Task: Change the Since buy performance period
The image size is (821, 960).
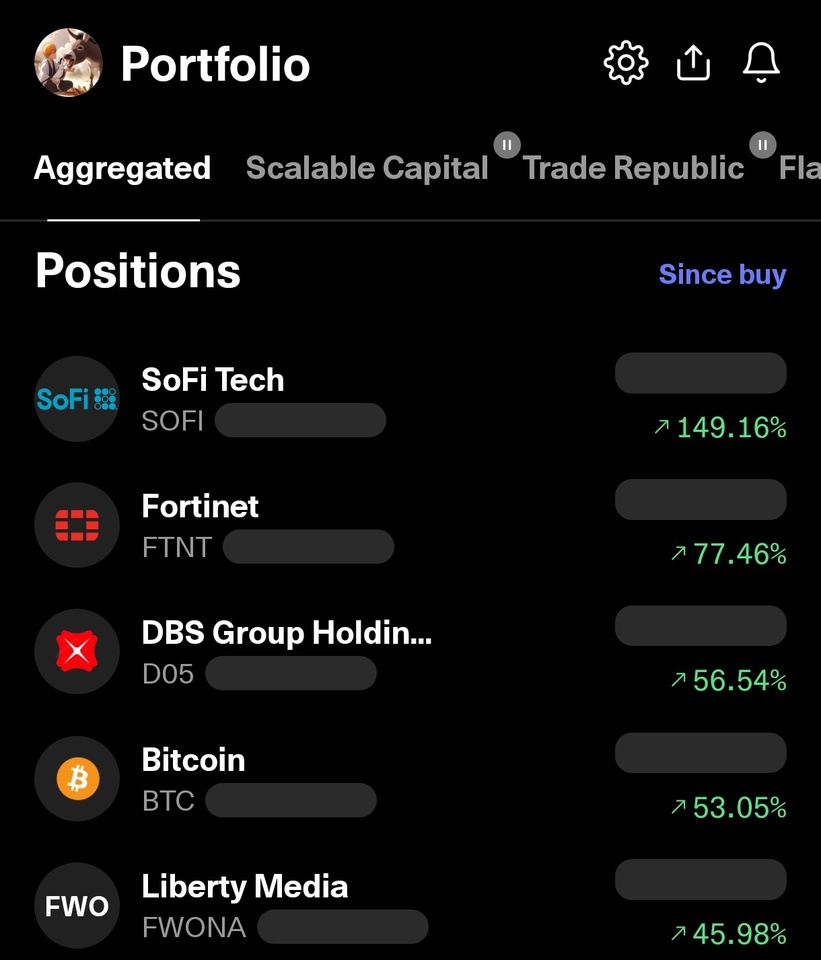Action: (x=722, y=274)
